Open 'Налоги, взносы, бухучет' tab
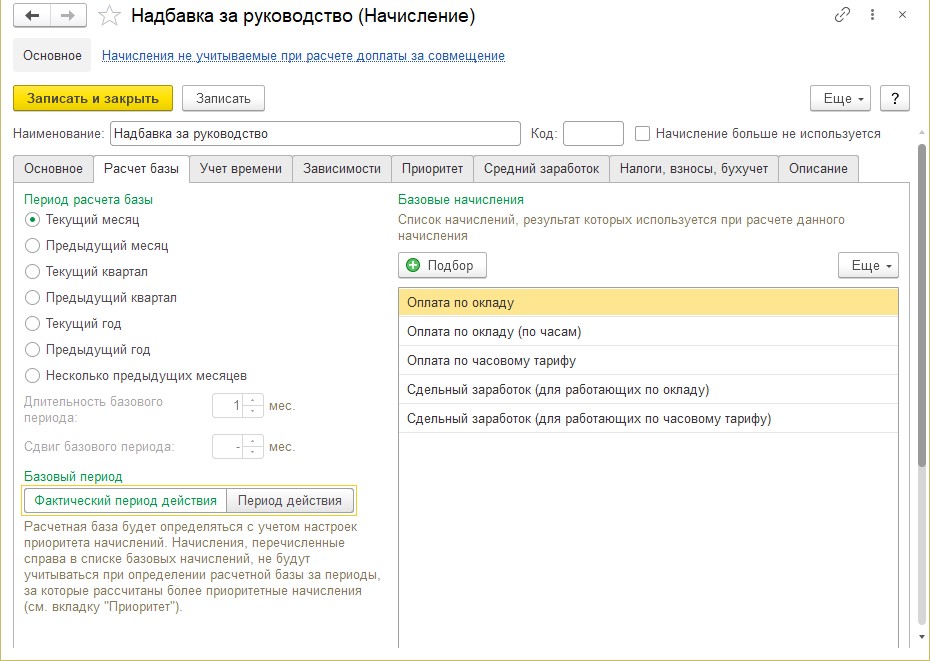Screen dimensions: 930x661 click(694, 169)
